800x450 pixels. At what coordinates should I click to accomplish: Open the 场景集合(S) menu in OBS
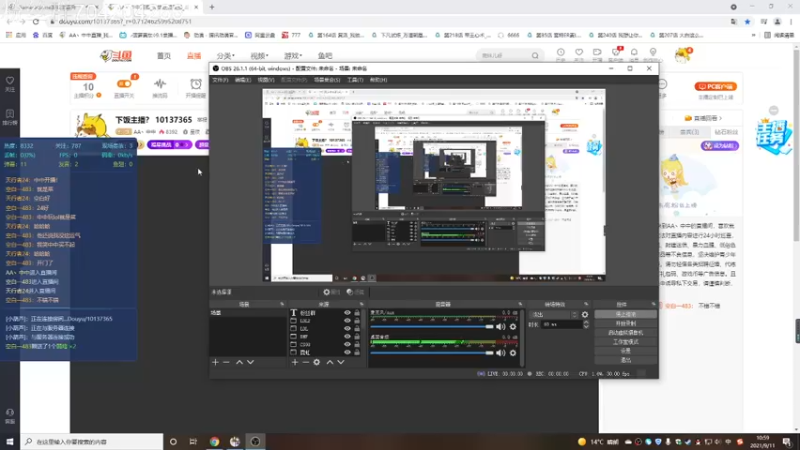pyautogui.click(x=327, y=80)
